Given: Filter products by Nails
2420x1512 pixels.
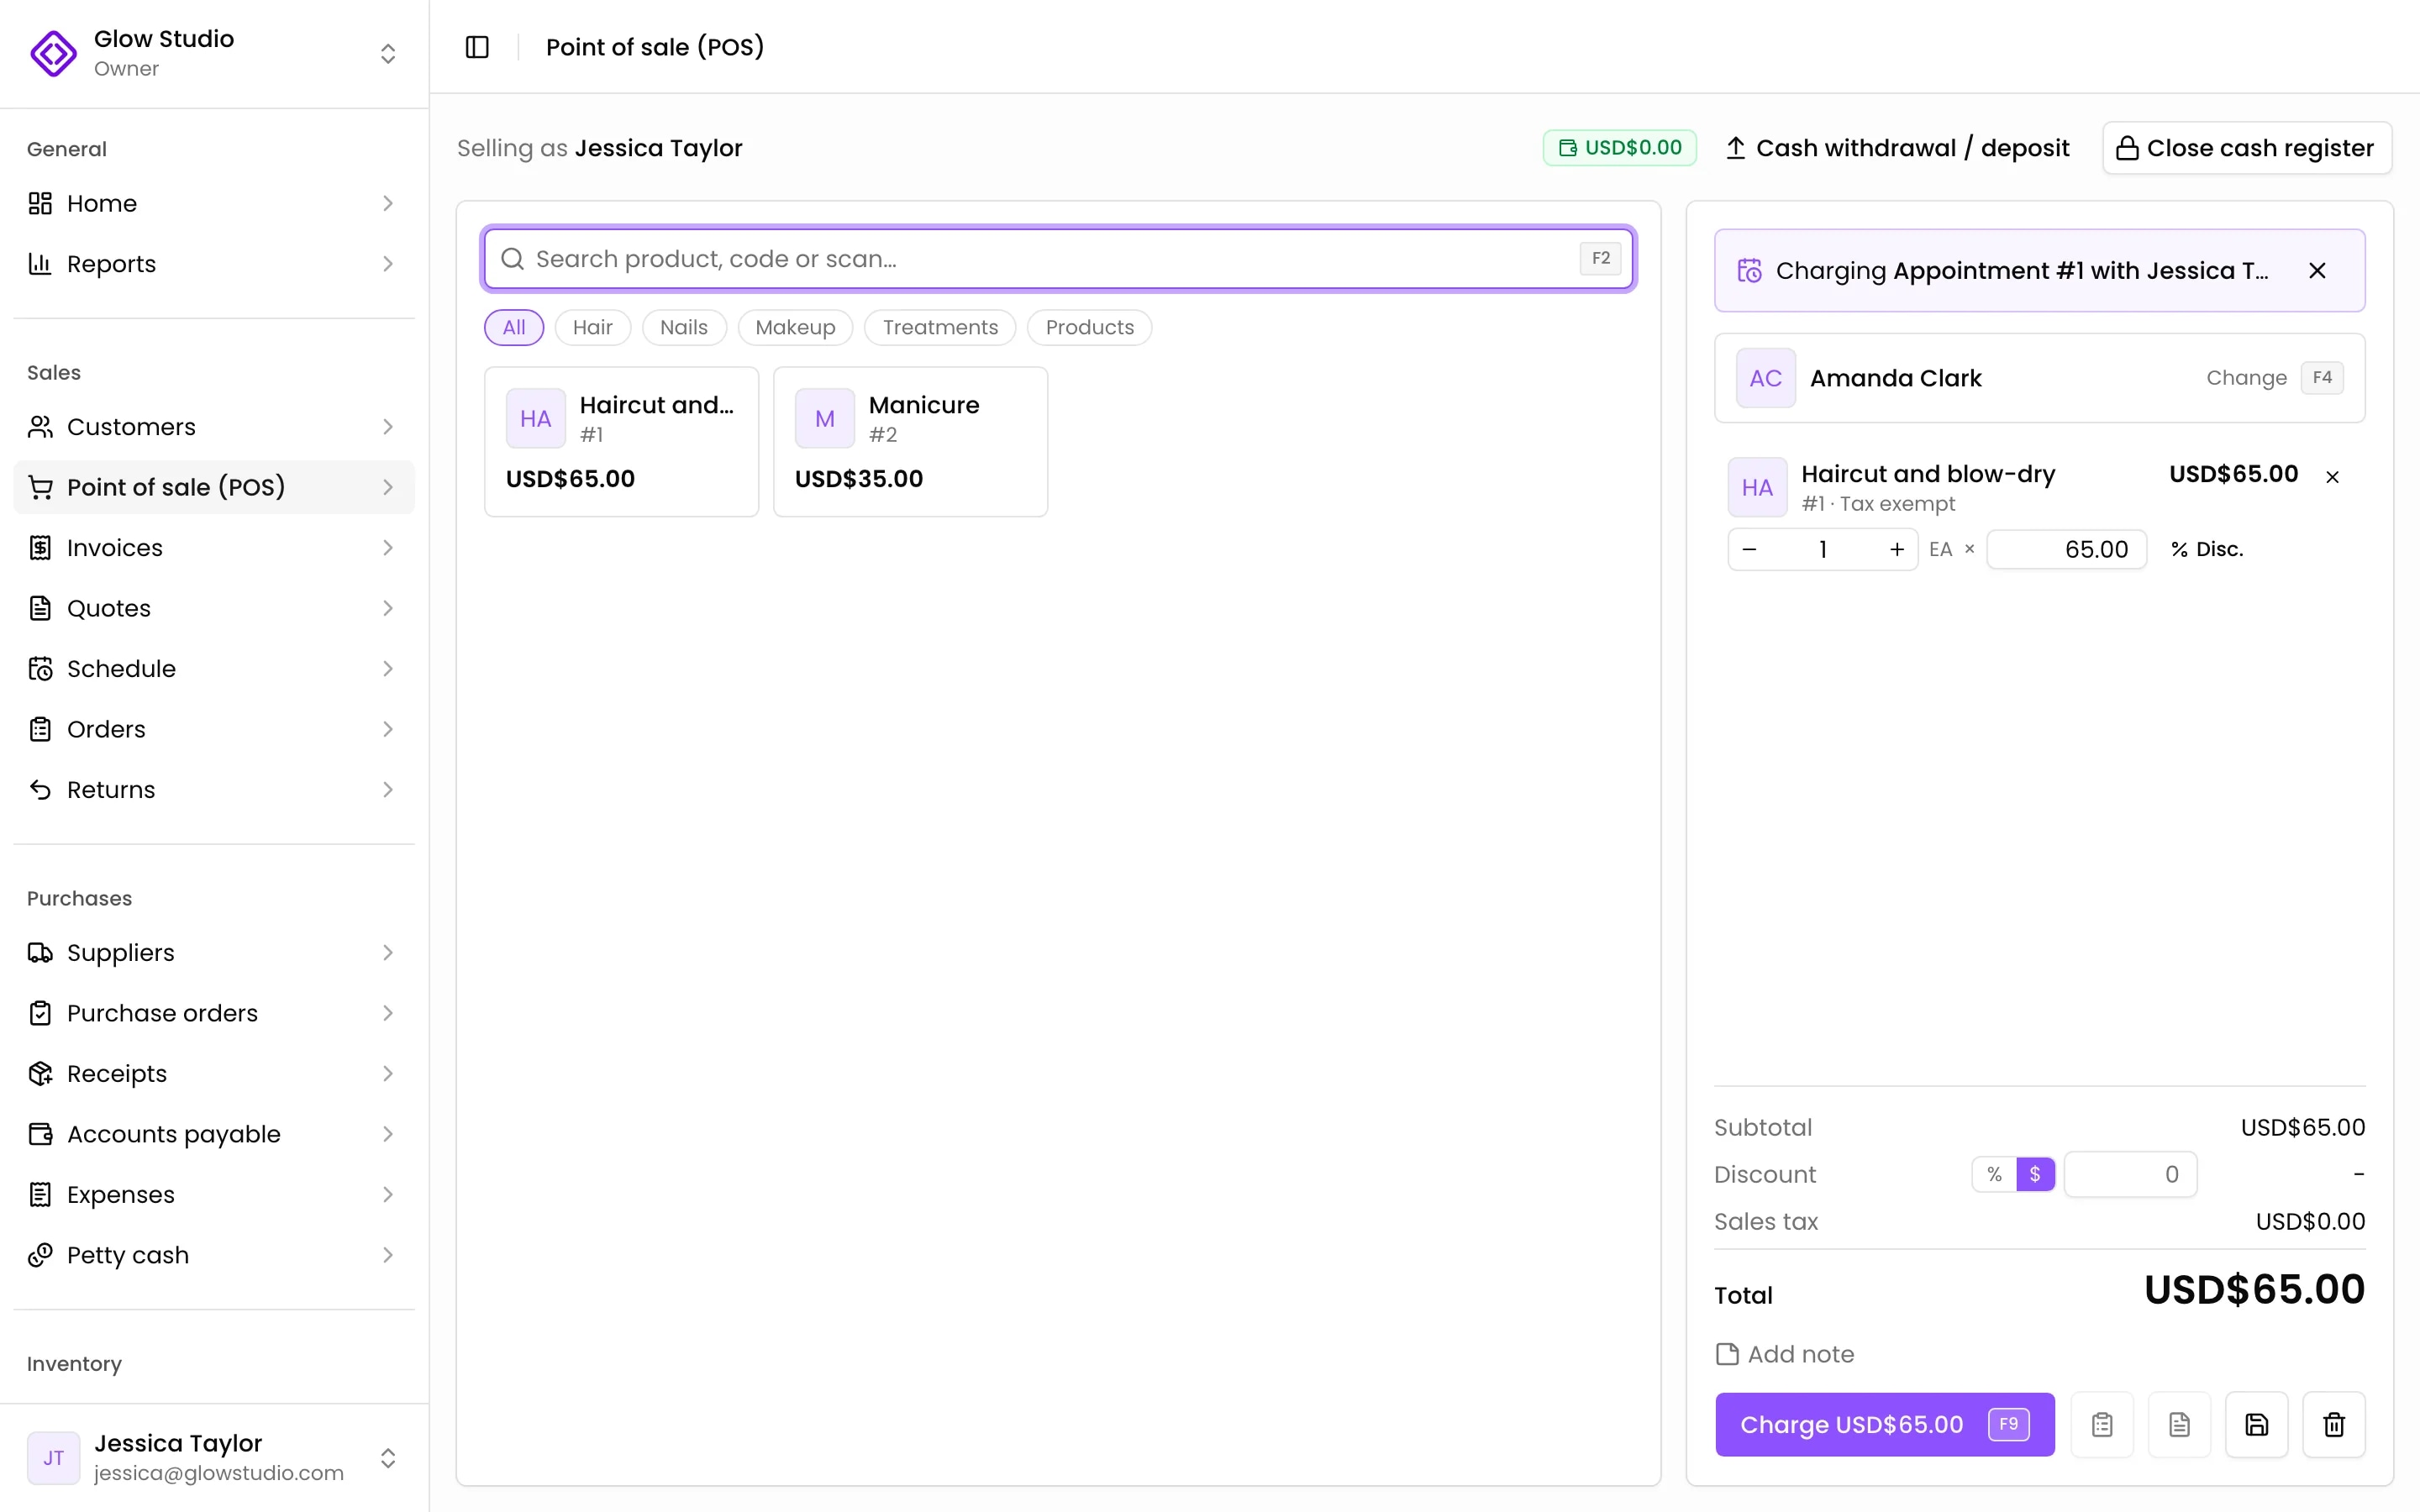Looking at the screenshot, I should (x=684, y=327).
